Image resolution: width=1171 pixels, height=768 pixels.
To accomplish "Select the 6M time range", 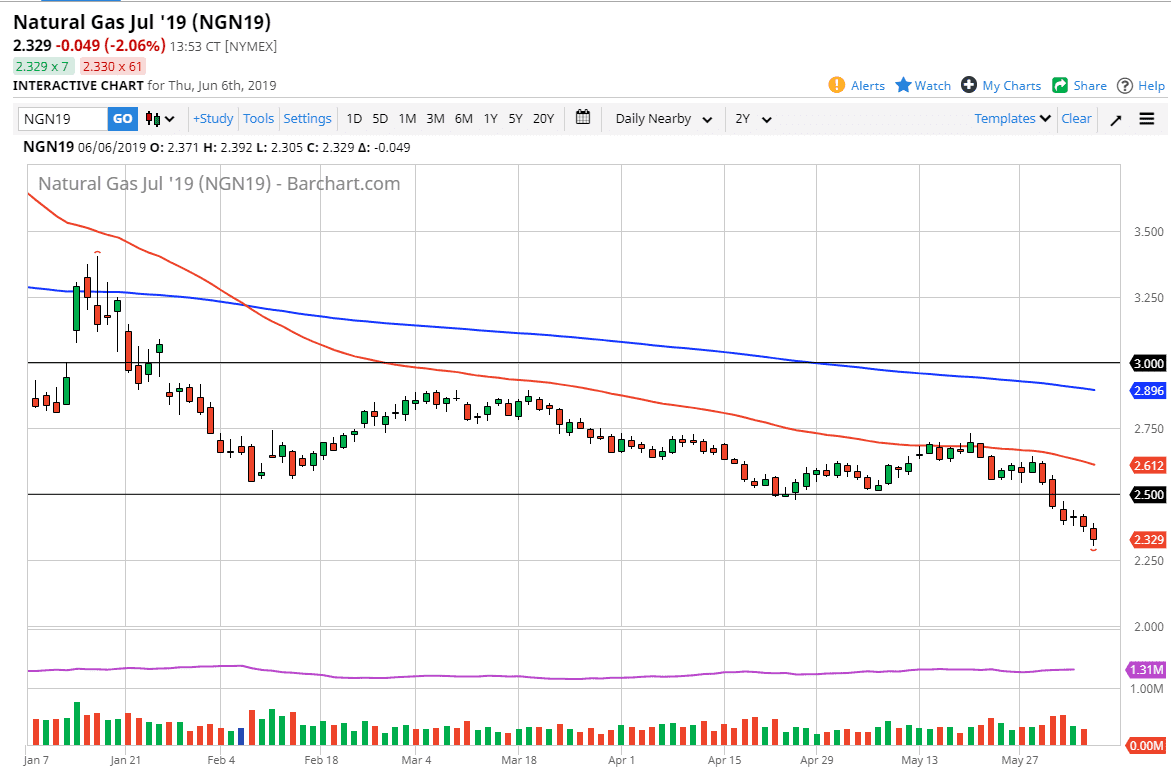I will [x=464, y=118].
